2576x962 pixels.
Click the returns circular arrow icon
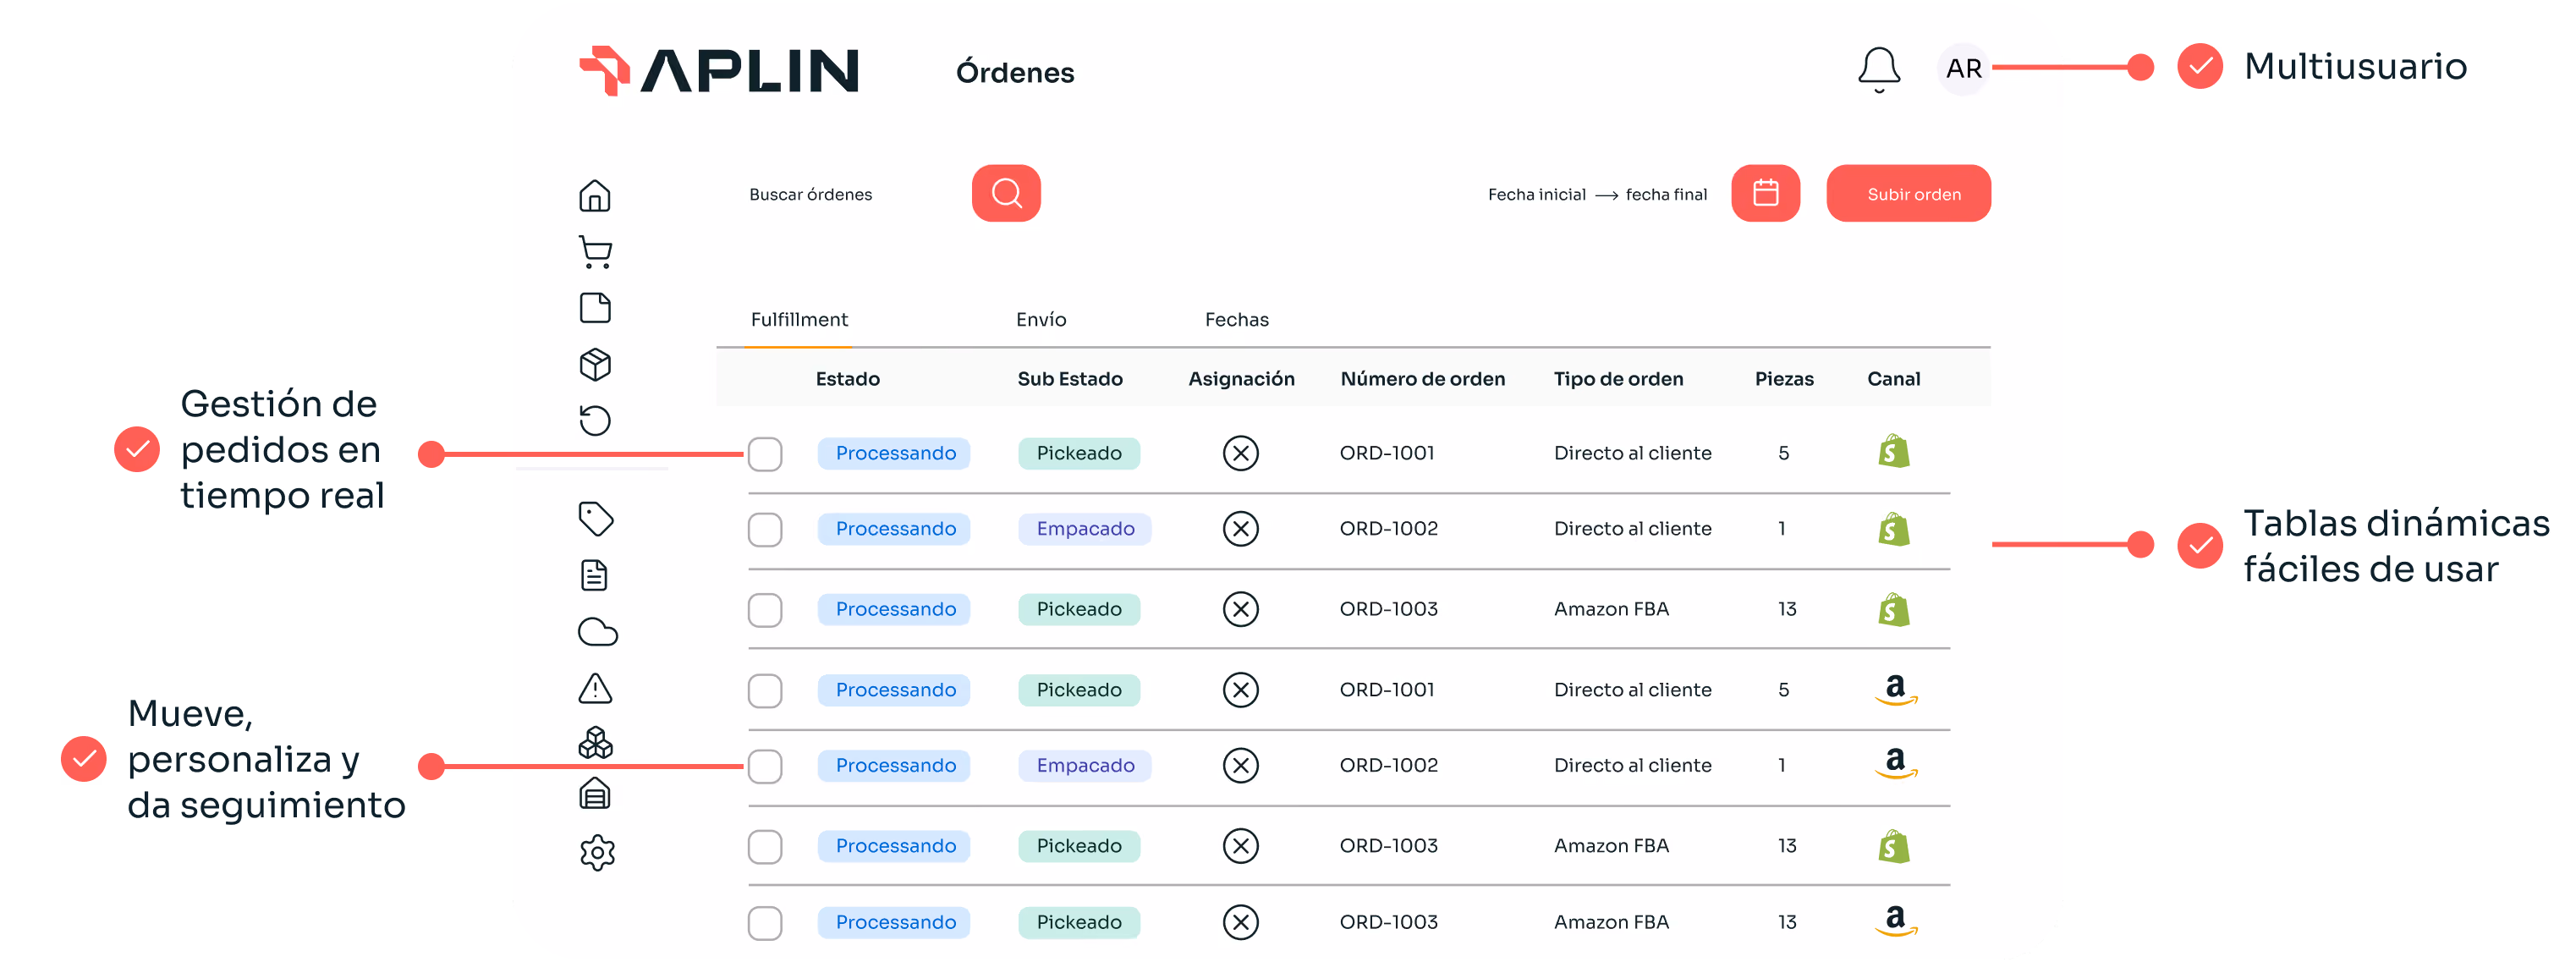(x=595, y=420)
